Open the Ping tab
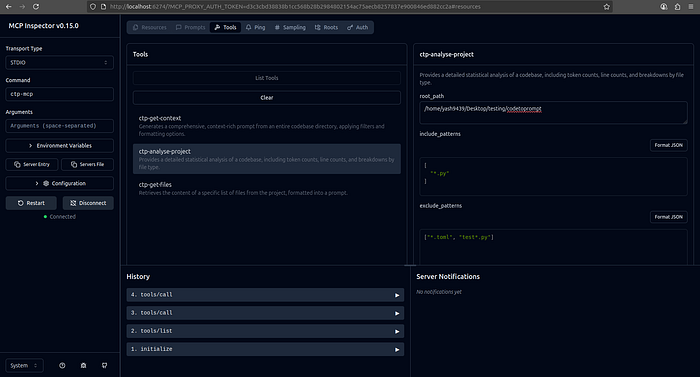Screen dimensions: 700x377 (x=255, y=27)
